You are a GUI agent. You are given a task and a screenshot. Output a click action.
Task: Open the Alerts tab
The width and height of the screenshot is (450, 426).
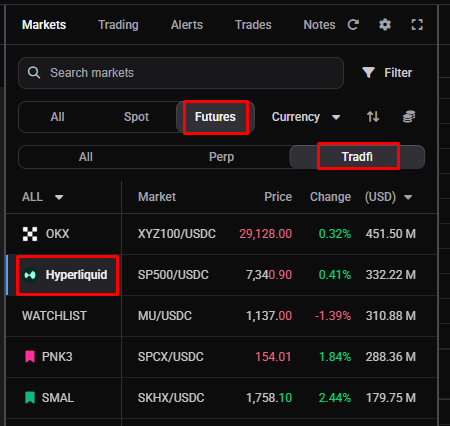[x=187, y=25]
